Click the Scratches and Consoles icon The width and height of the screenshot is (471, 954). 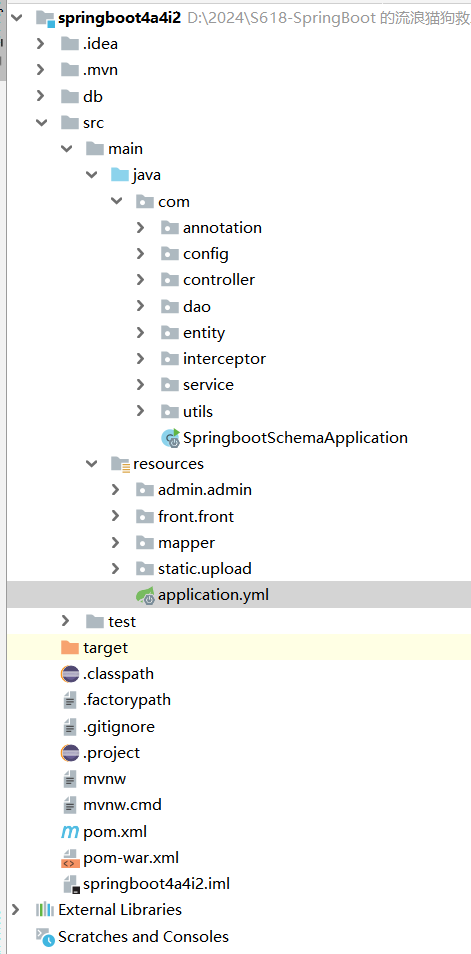[x=45, y=937]
